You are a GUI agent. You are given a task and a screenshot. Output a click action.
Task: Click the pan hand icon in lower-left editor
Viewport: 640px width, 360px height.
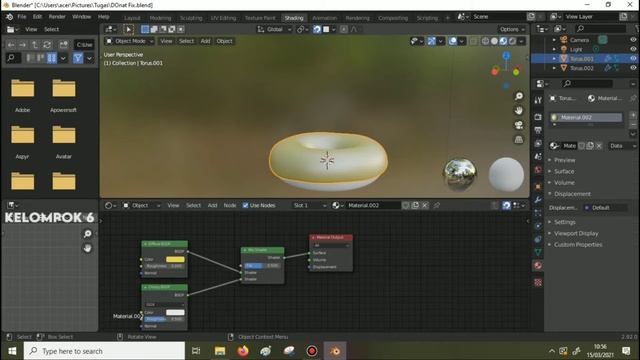pos(87,248)
